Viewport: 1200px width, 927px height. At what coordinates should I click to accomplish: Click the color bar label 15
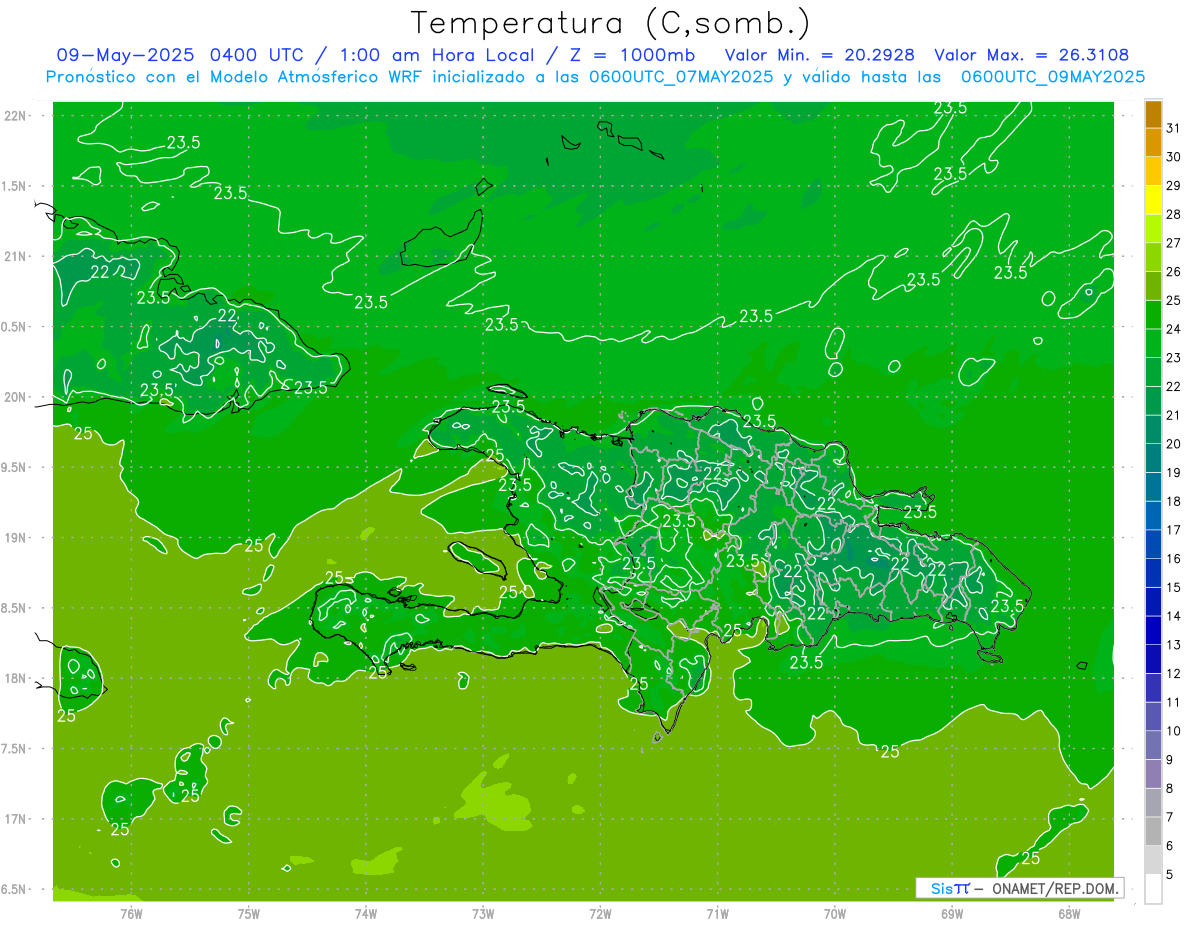(1174, 587)
